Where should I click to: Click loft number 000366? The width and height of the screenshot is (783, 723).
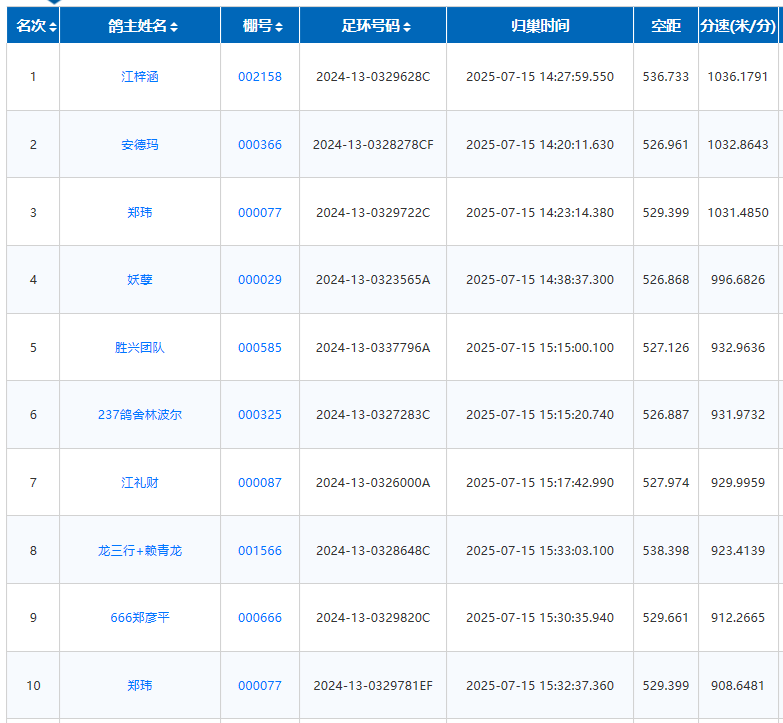click(x=260, y=145)
